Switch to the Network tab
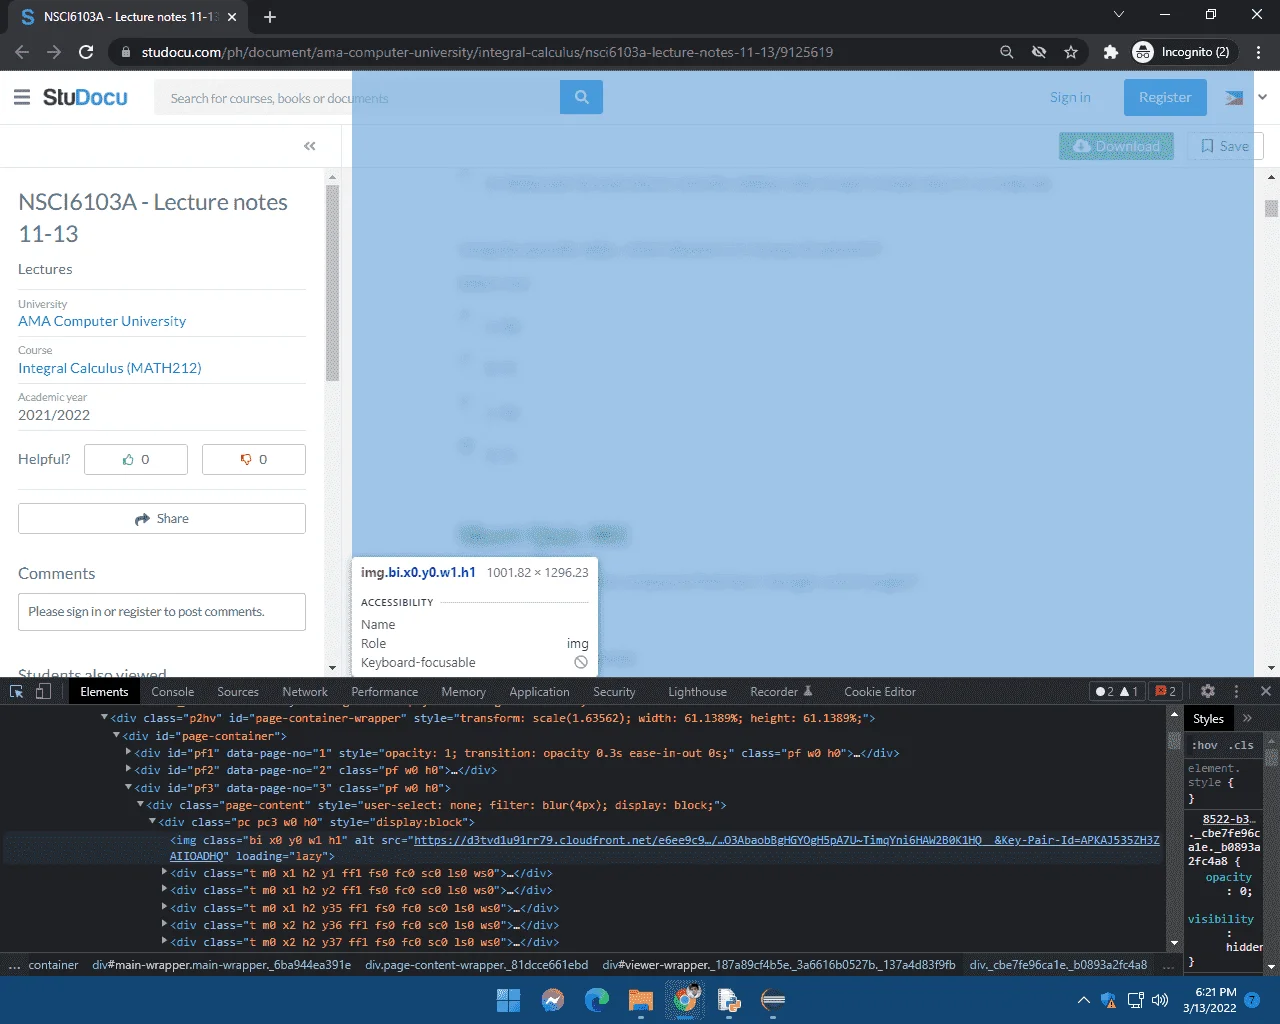1280x1024 pixels. pos(305,691)
